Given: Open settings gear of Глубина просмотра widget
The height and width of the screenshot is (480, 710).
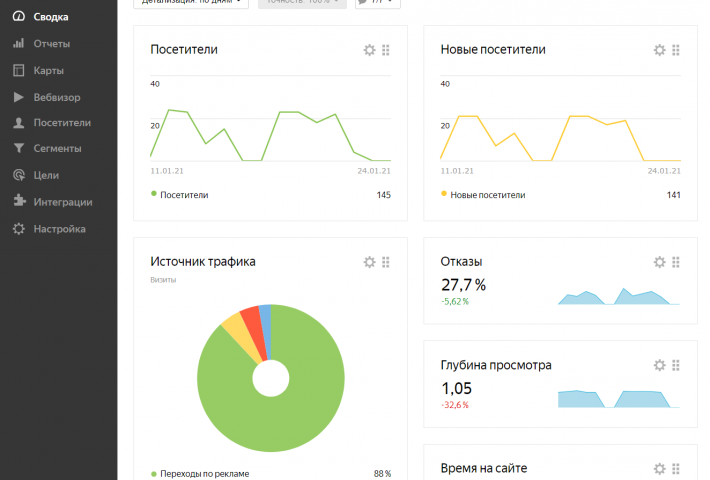Looking at the screenshot, I should (x=660, y=365).
